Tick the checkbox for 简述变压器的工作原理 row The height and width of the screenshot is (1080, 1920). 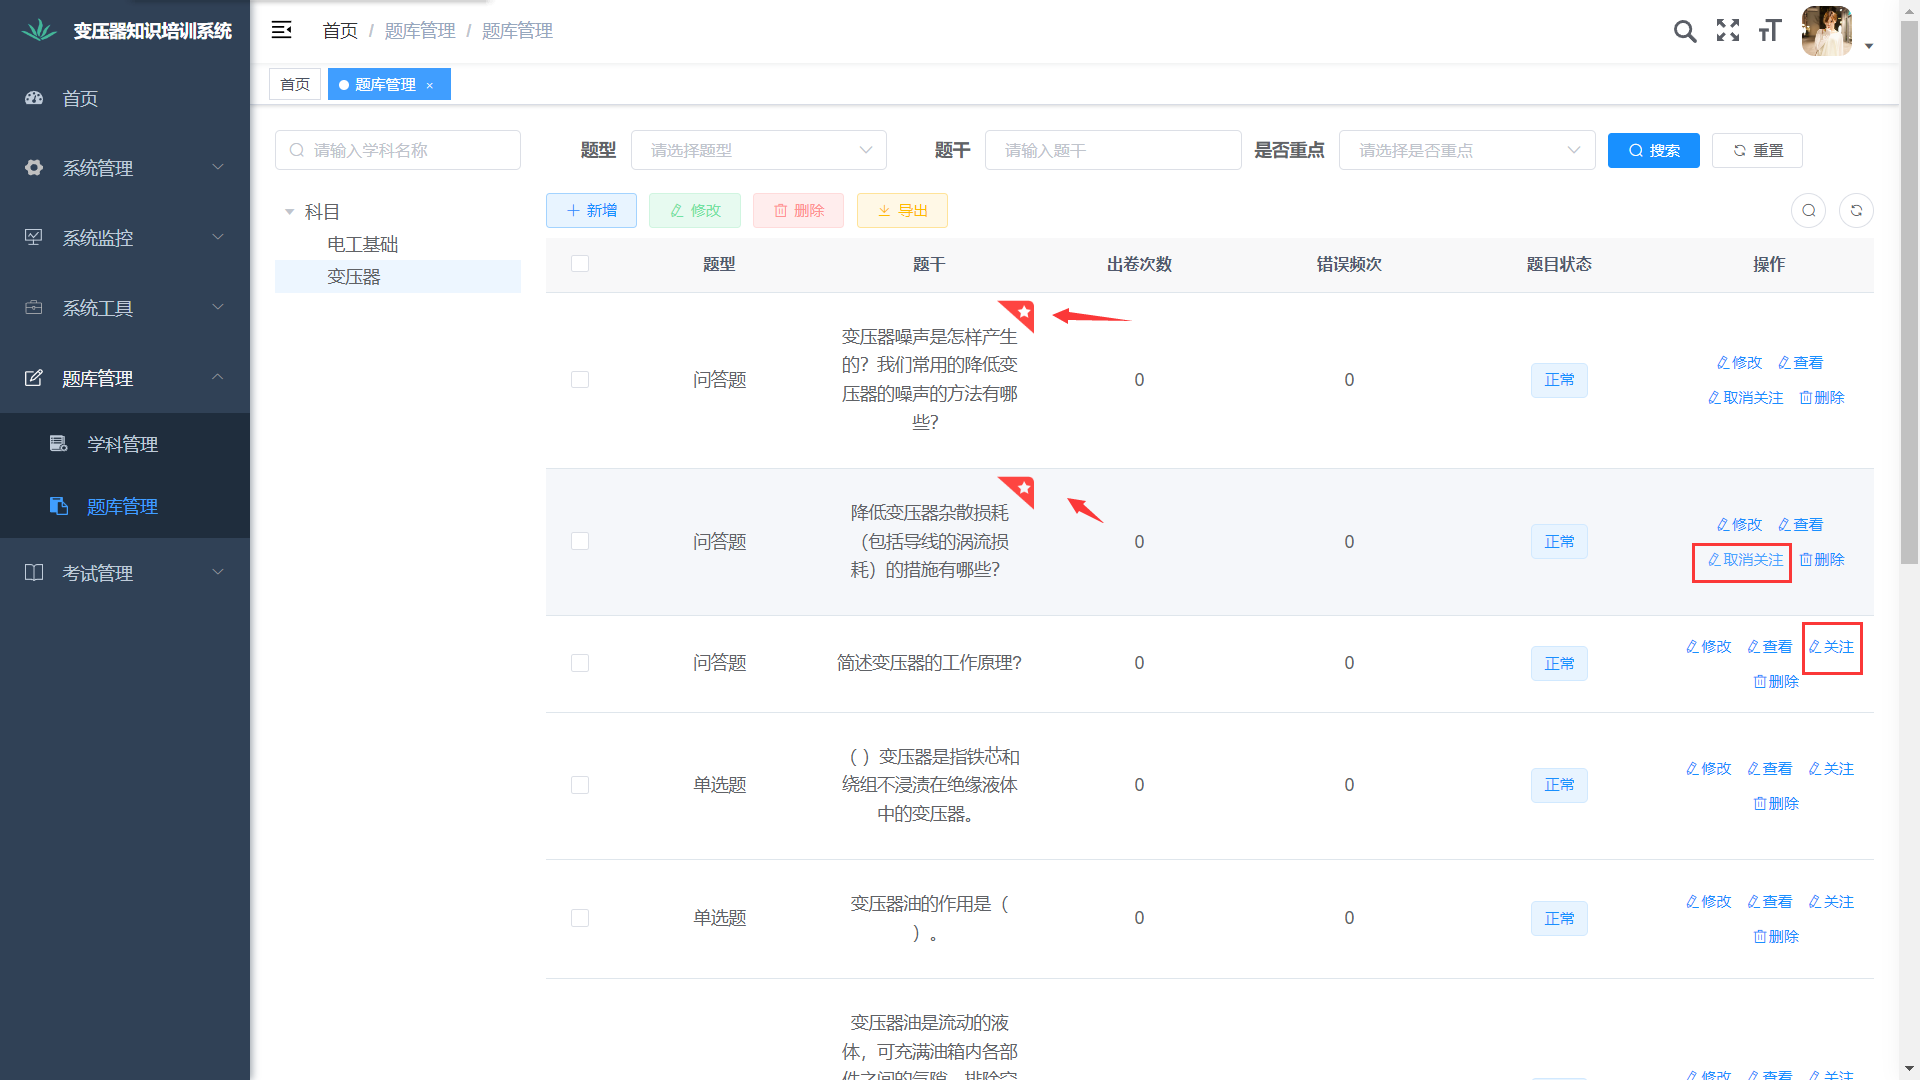coord(580,663)
